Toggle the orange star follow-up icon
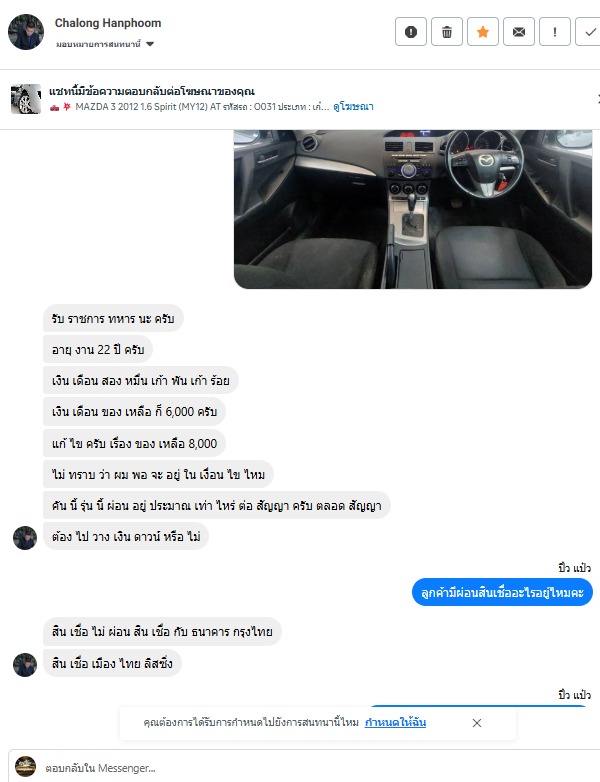The height and width of the screenshot is (782, 600). tap(482, 32)
